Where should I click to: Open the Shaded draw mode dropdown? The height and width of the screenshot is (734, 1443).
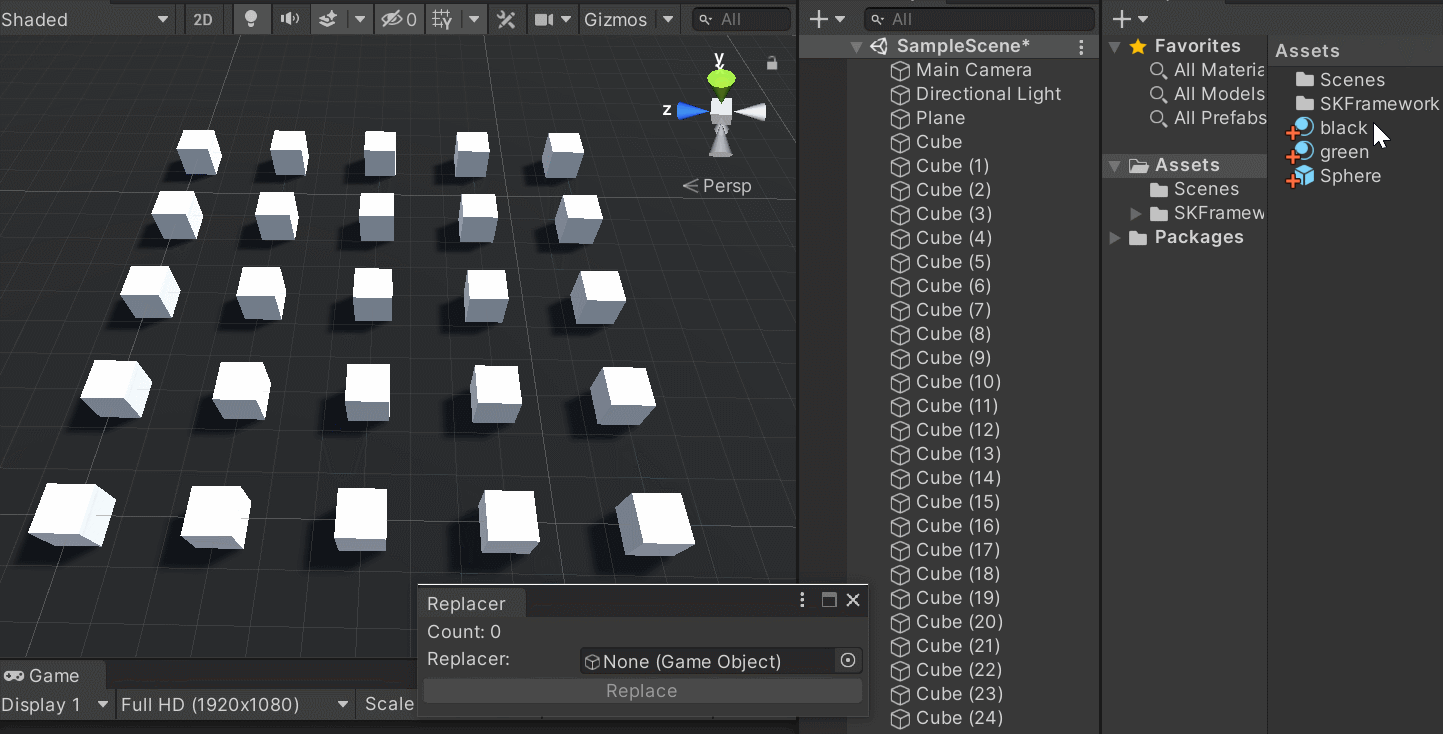[86, 19]
